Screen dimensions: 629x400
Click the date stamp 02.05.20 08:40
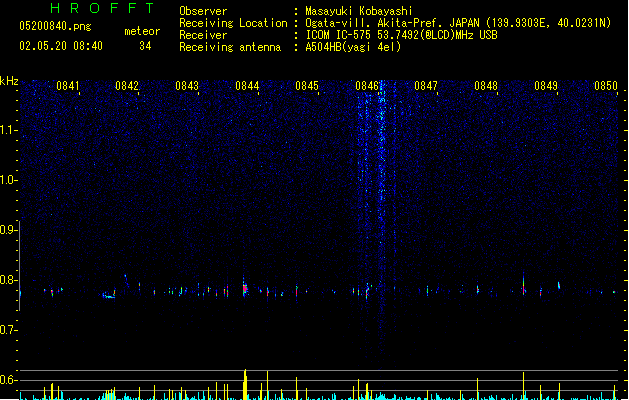coord(61,46)
